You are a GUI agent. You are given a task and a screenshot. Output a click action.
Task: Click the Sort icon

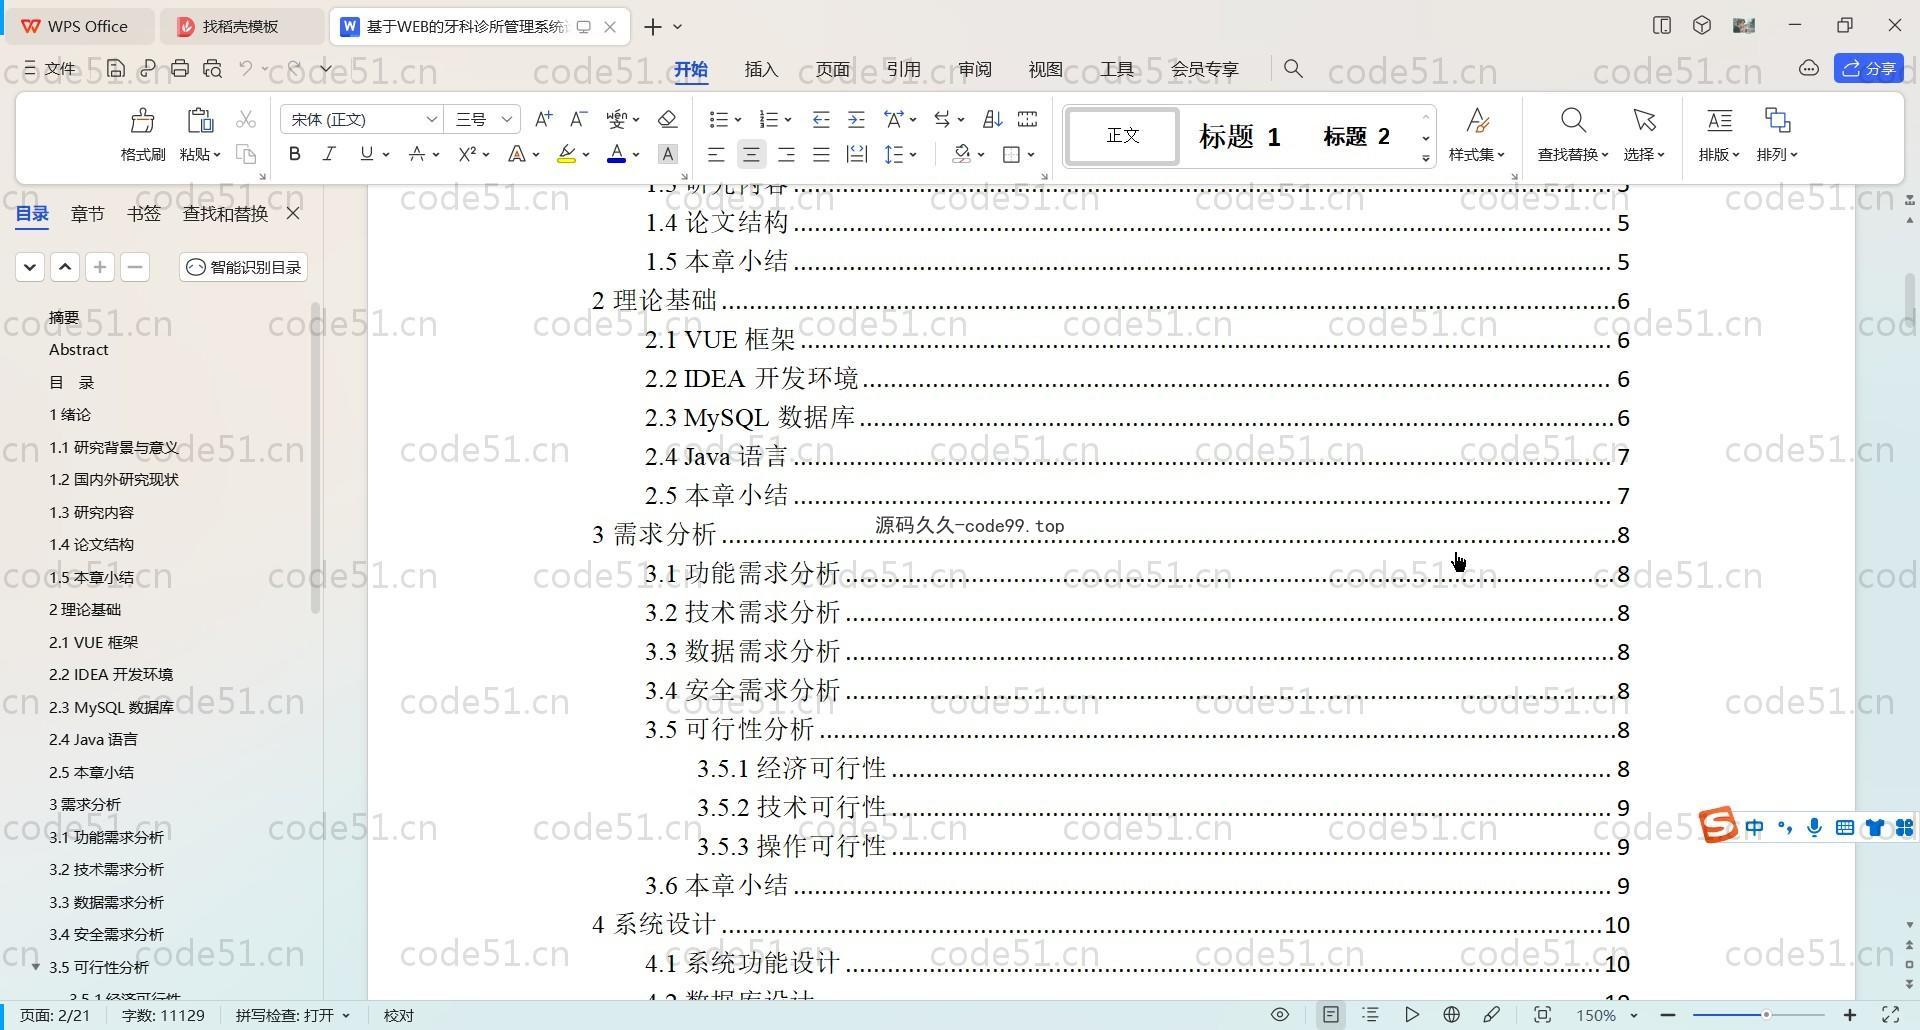tap(992, 119)
